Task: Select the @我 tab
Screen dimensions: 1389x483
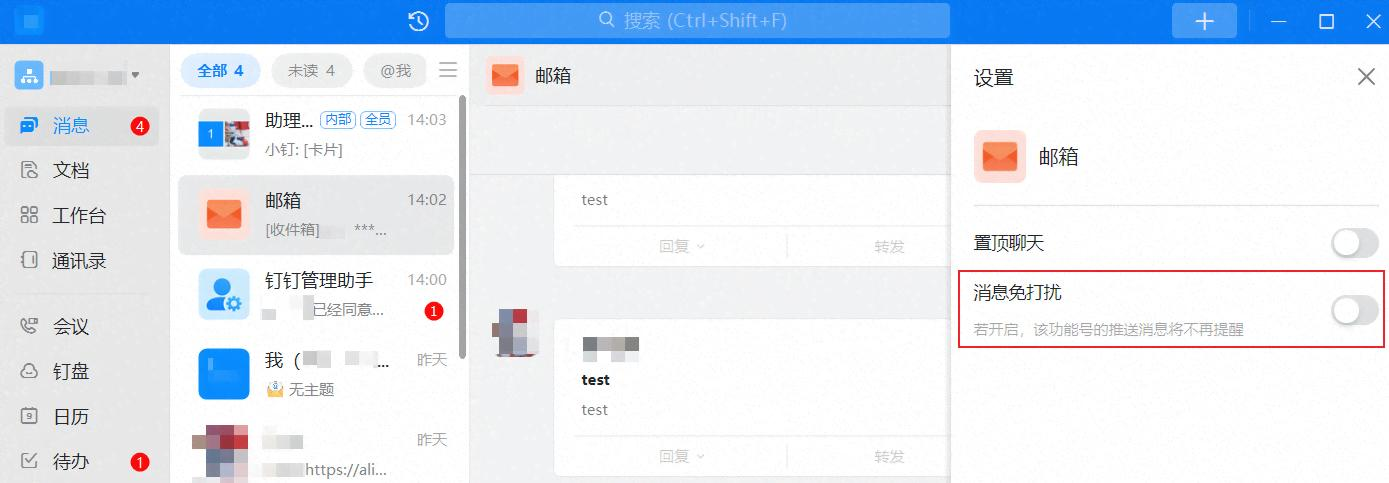Action: [x=395, y=71]
